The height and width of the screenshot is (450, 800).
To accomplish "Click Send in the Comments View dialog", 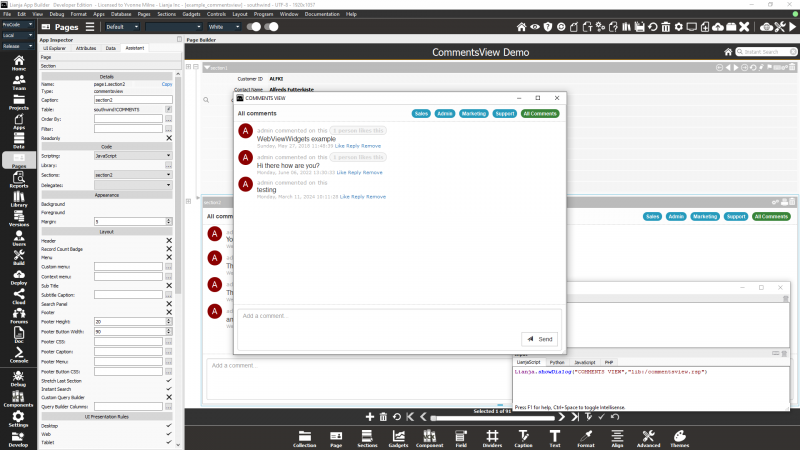I will 540,339.
